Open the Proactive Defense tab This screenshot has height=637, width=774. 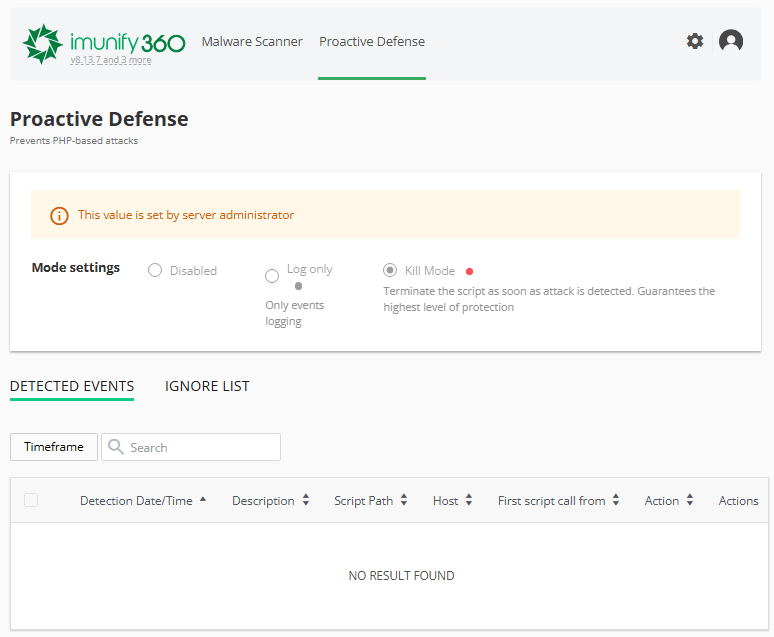[372, 41]
